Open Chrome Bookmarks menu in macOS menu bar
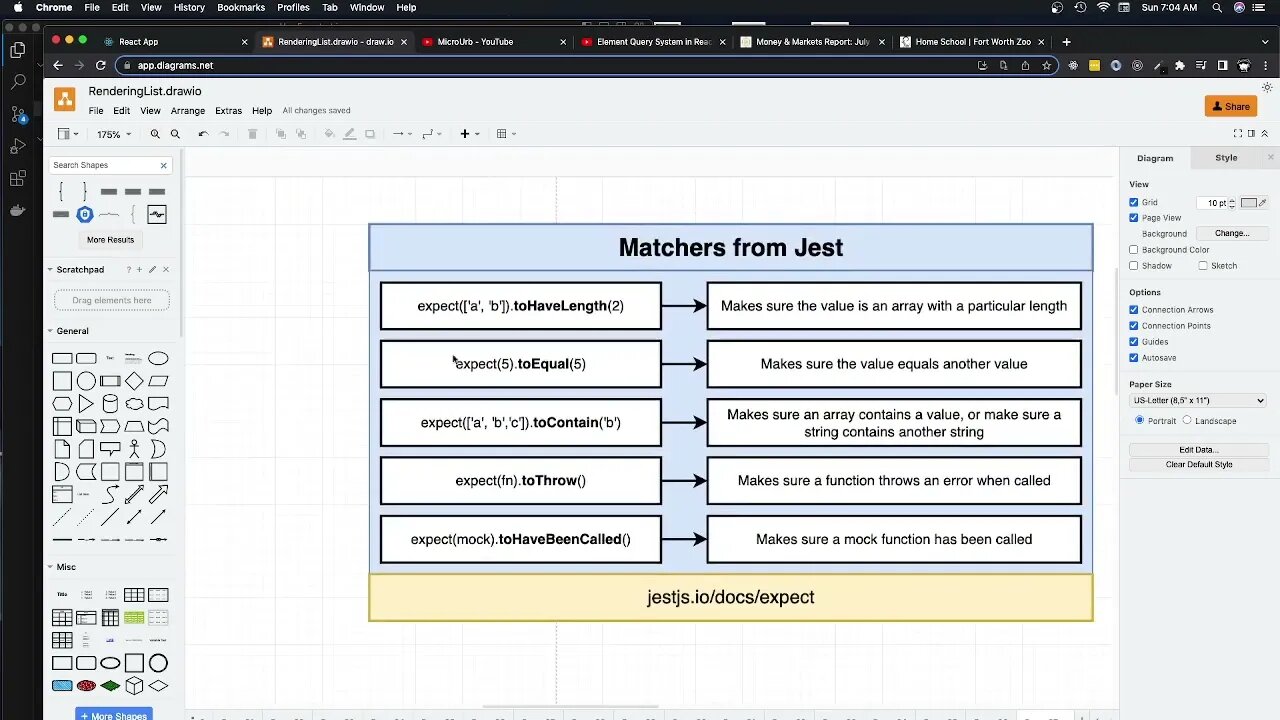Viewport: 1280px width, 720px height. click(x=241, y=7)
